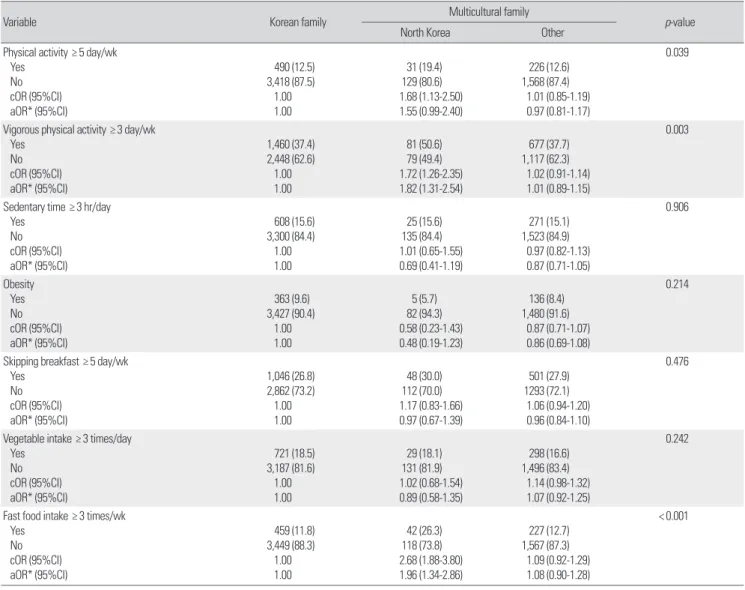Viewport: 745px width, 590px height.
Task: Select odds ratio 1.96 (1.34-2.86)
Action: [x=431, y=575]
